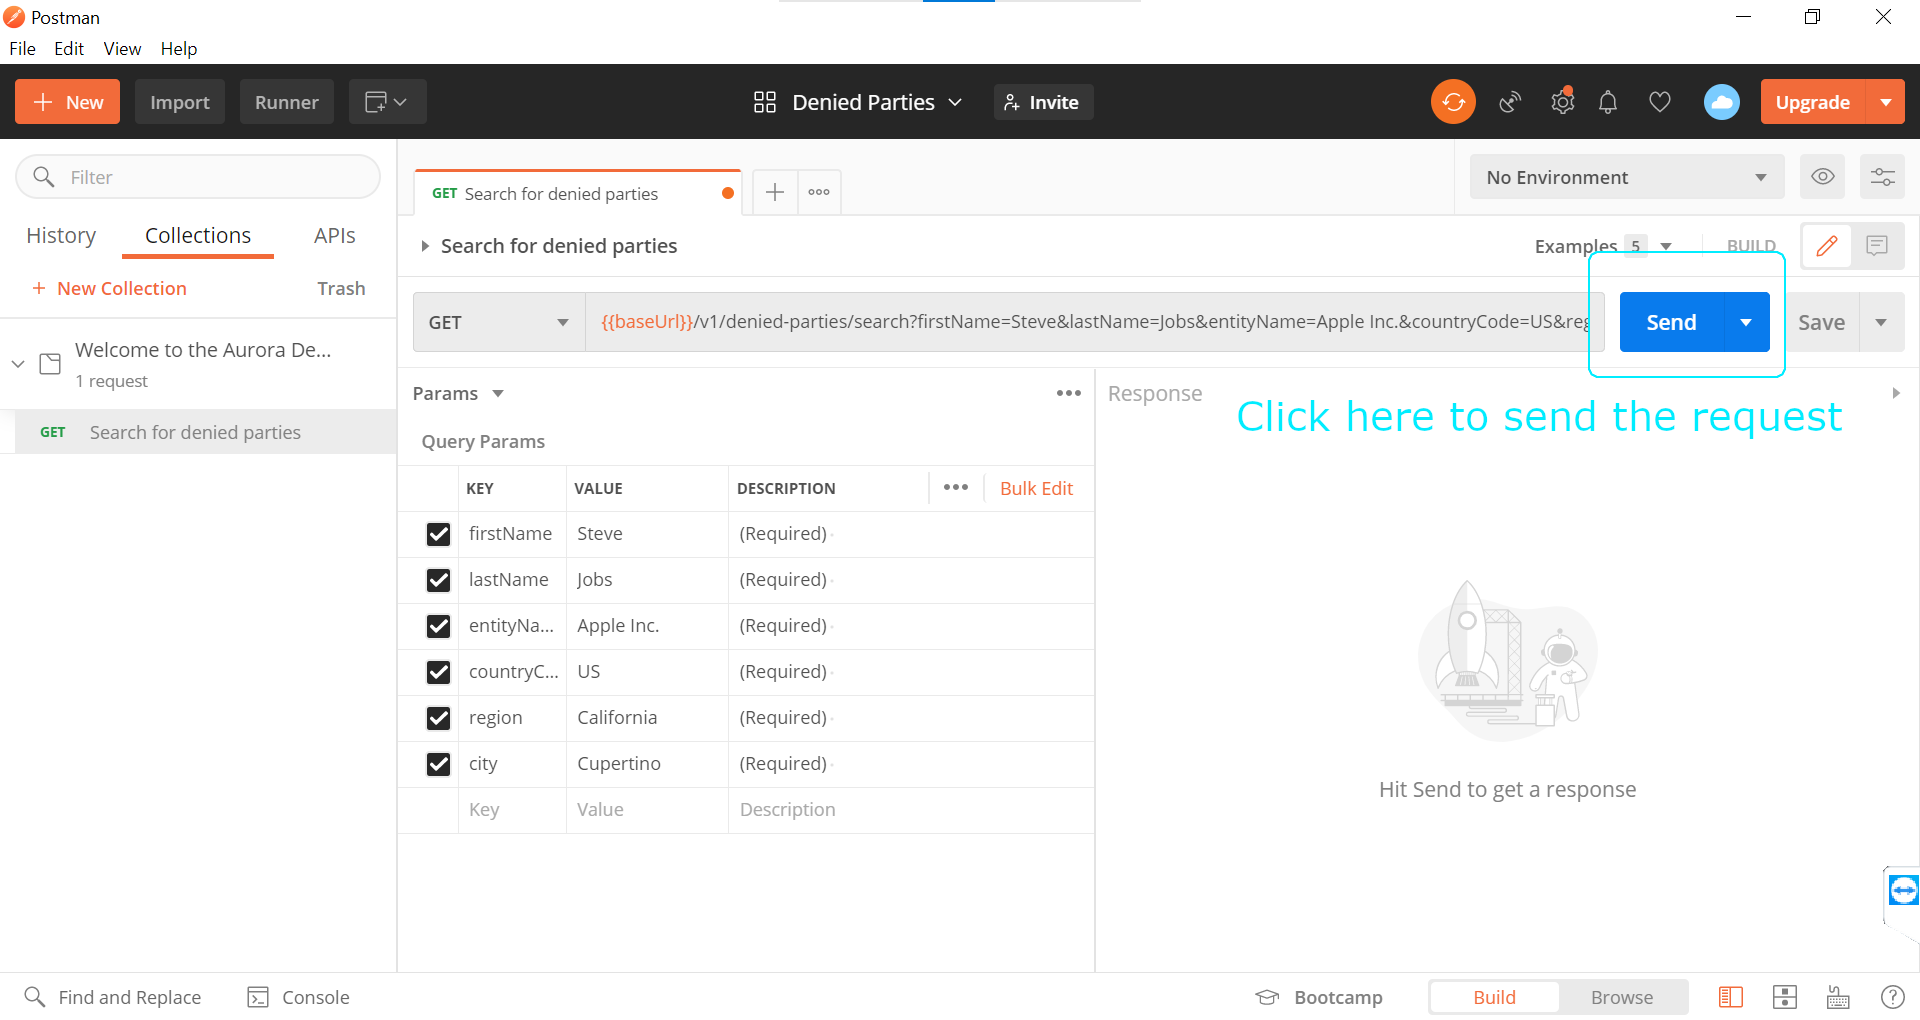Screen dimensions: 1920x1020
Task: Click the New Collection link
Action: 109,288
